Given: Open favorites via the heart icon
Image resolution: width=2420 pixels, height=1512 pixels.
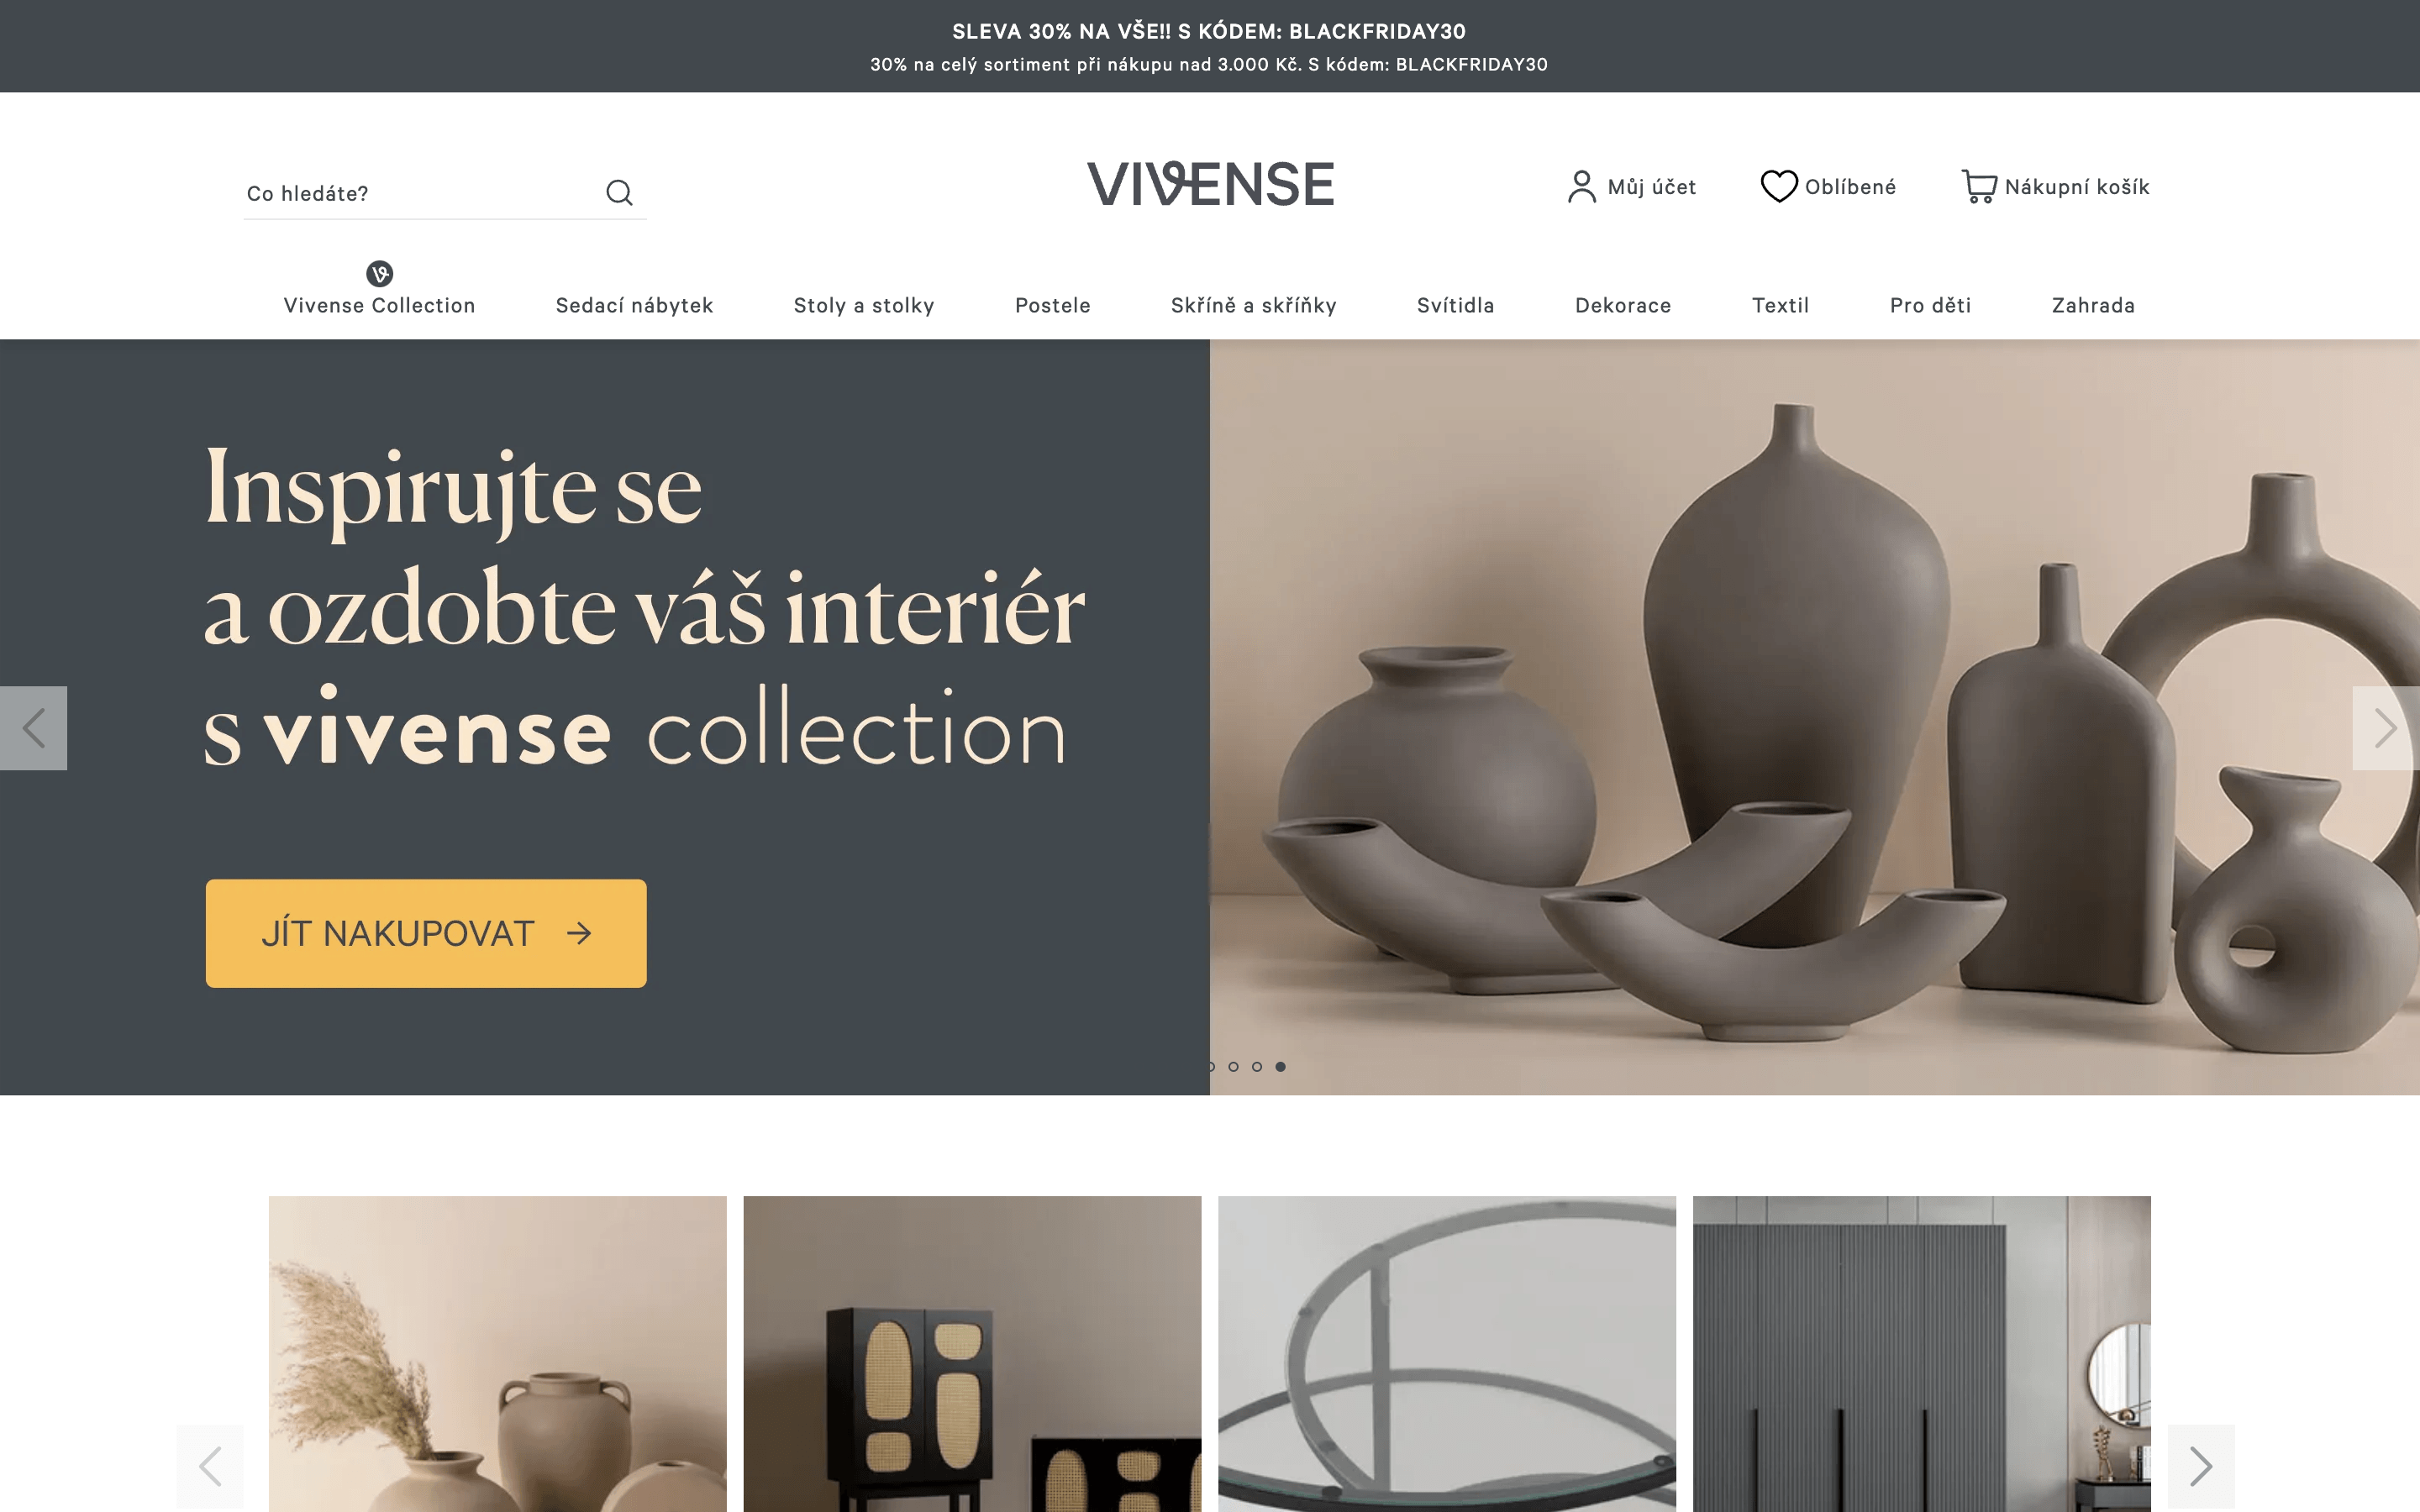Looking at the screenshot, I should pyautogui.click(x=1778, y=187).
